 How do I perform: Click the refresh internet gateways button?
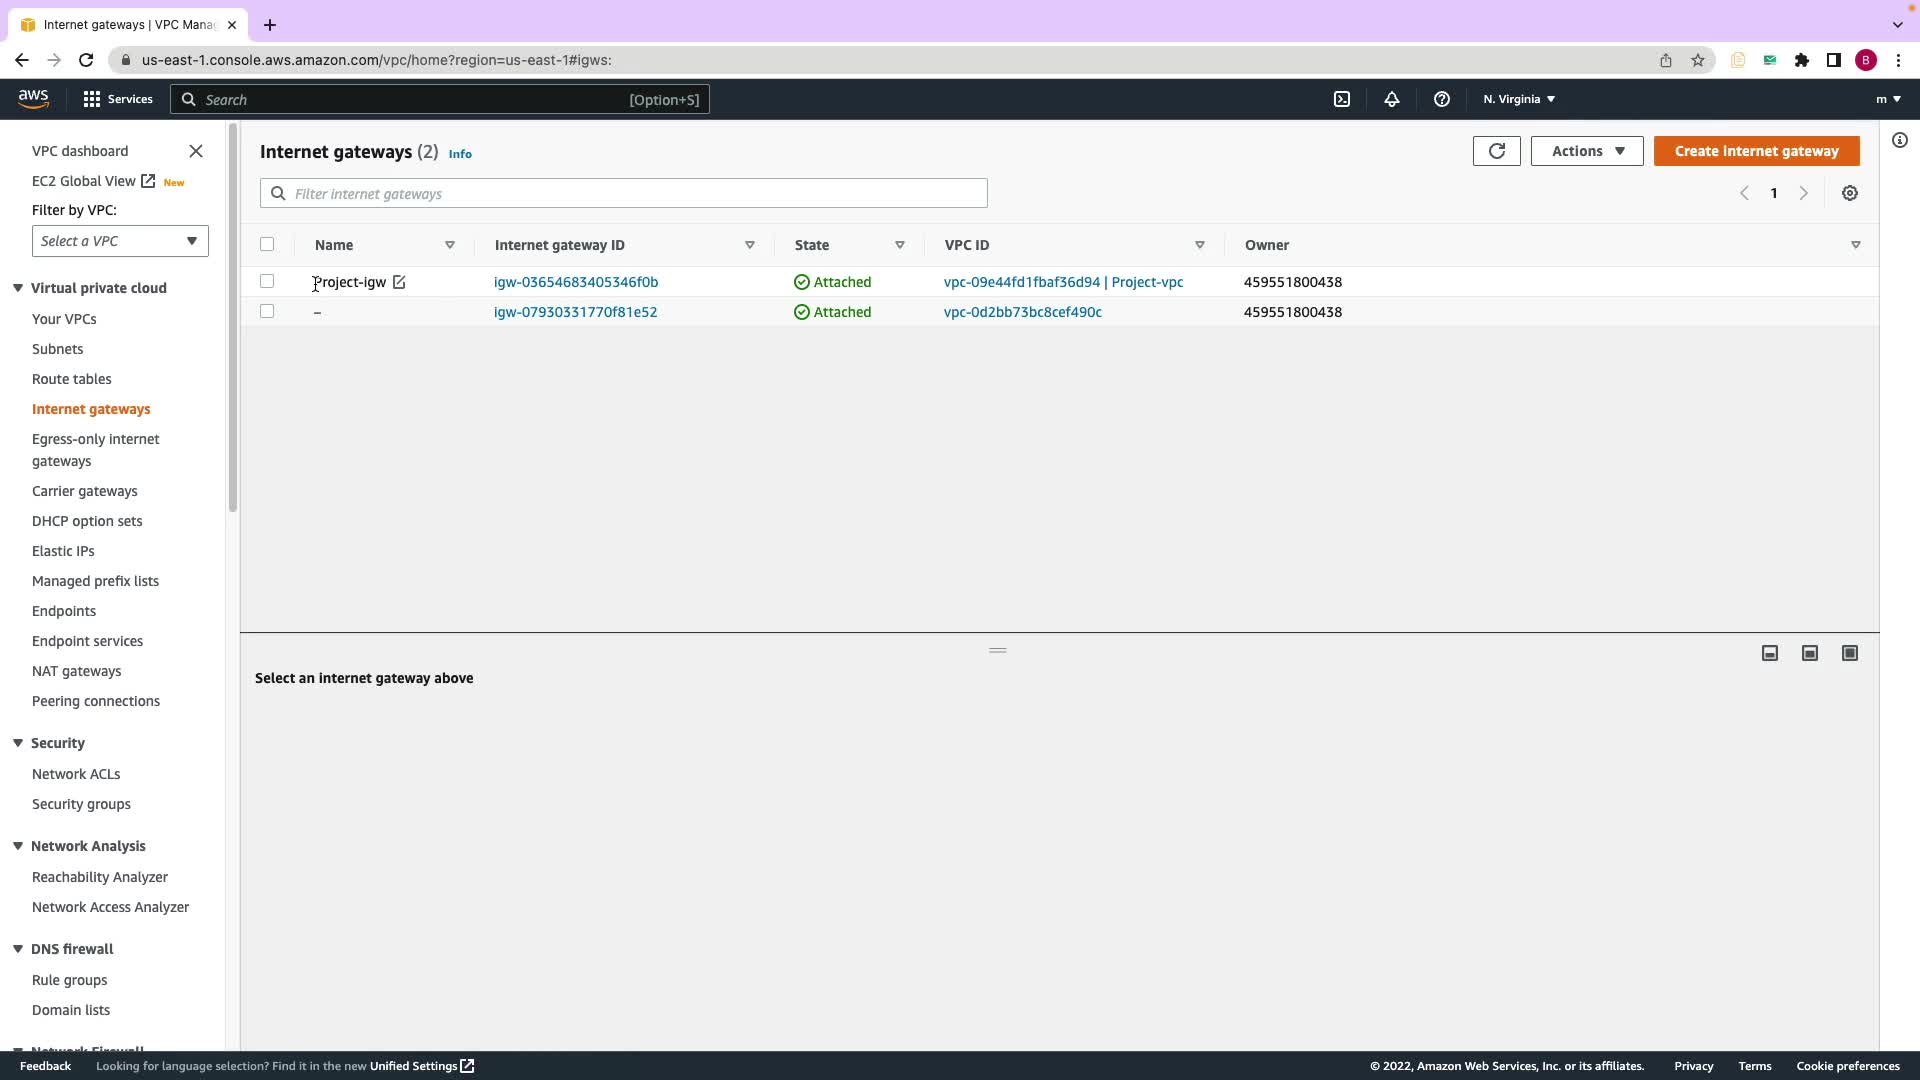tap(1496, 151)
